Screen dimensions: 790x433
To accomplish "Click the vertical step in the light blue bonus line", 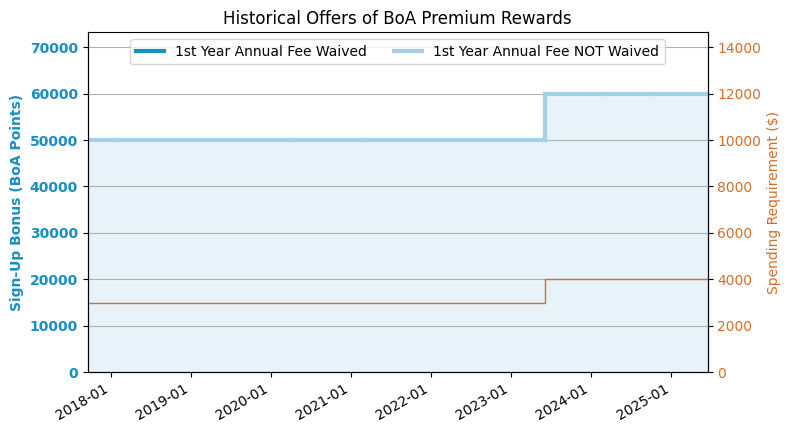I will pos(545,117).
